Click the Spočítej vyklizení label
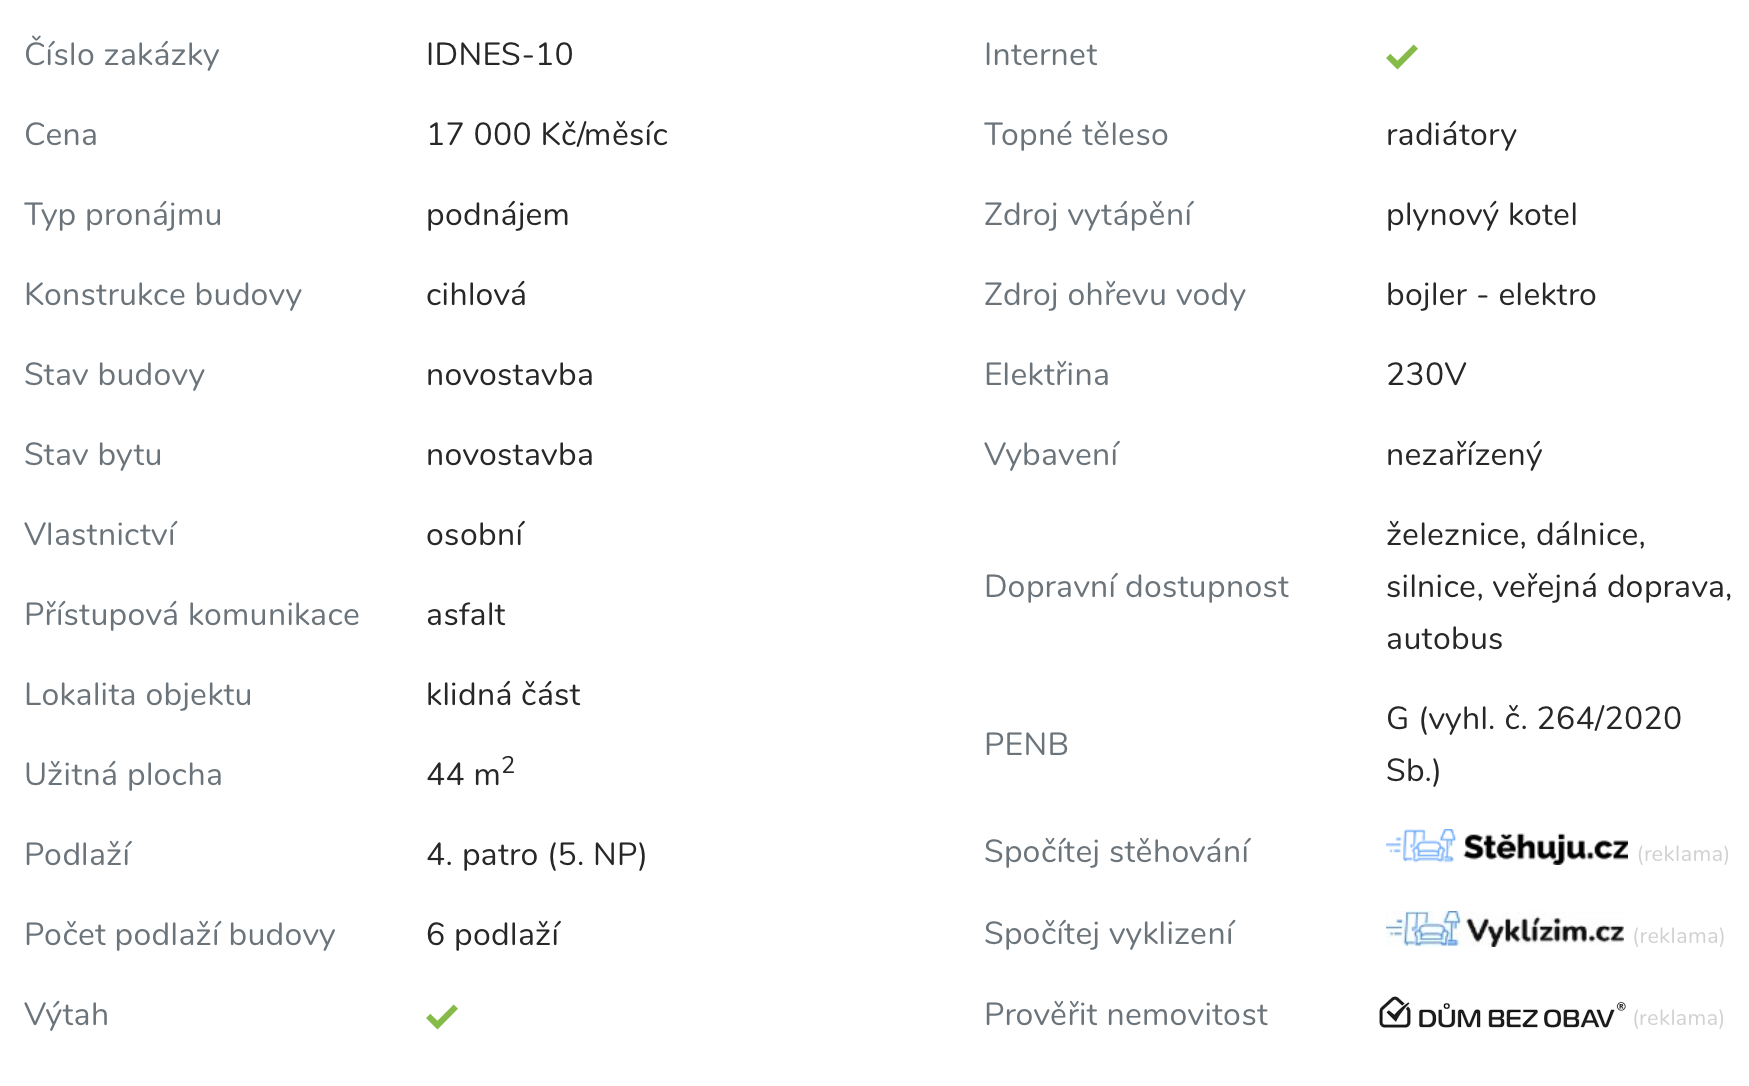1749x1086 pixels. [x=1108, y=933]
